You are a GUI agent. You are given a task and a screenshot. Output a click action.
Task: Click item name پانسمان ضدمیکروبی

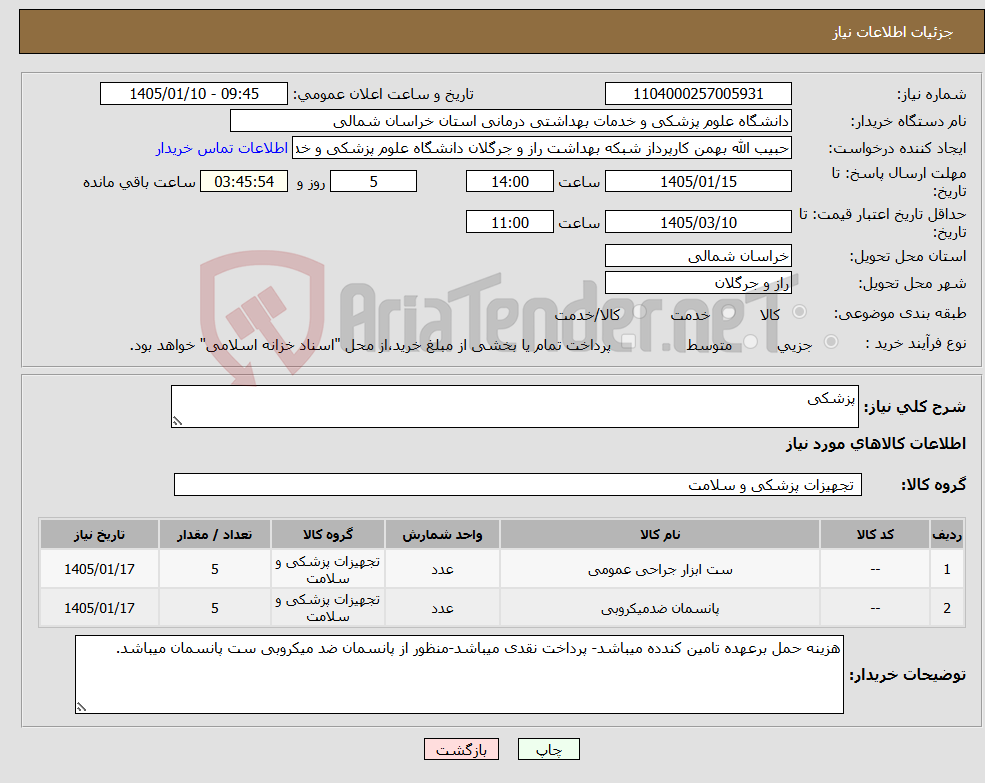pyautogui.click(x=660, y=608)
